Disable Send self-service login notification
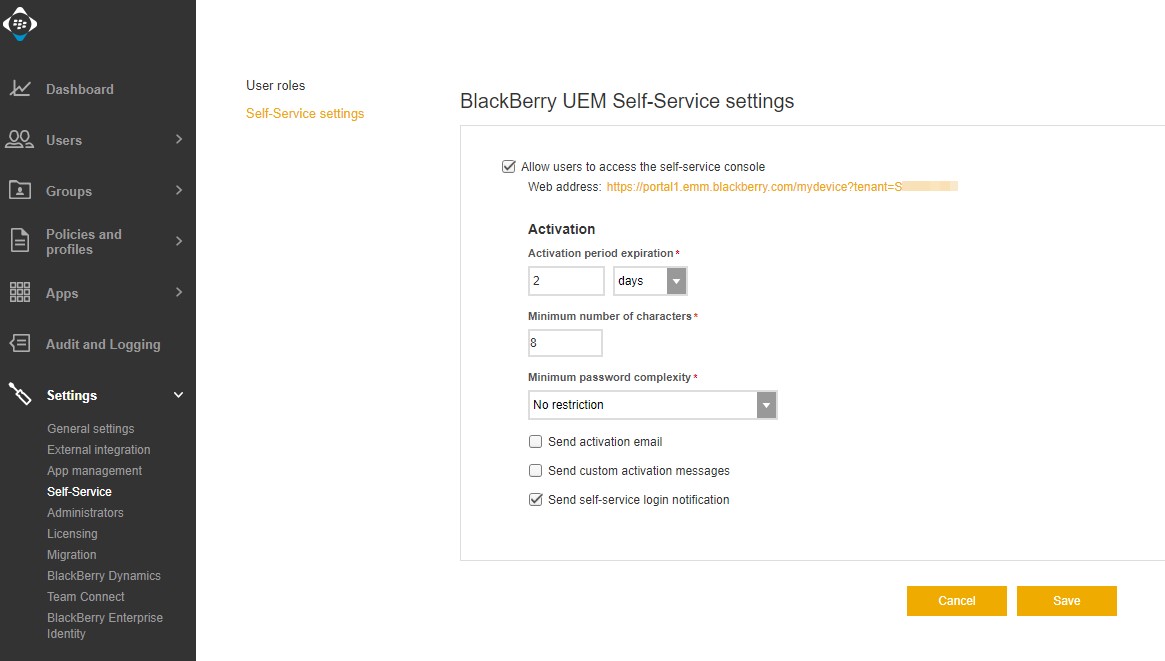This screenshot has width=1165, height=661. (x=536, y=500)
